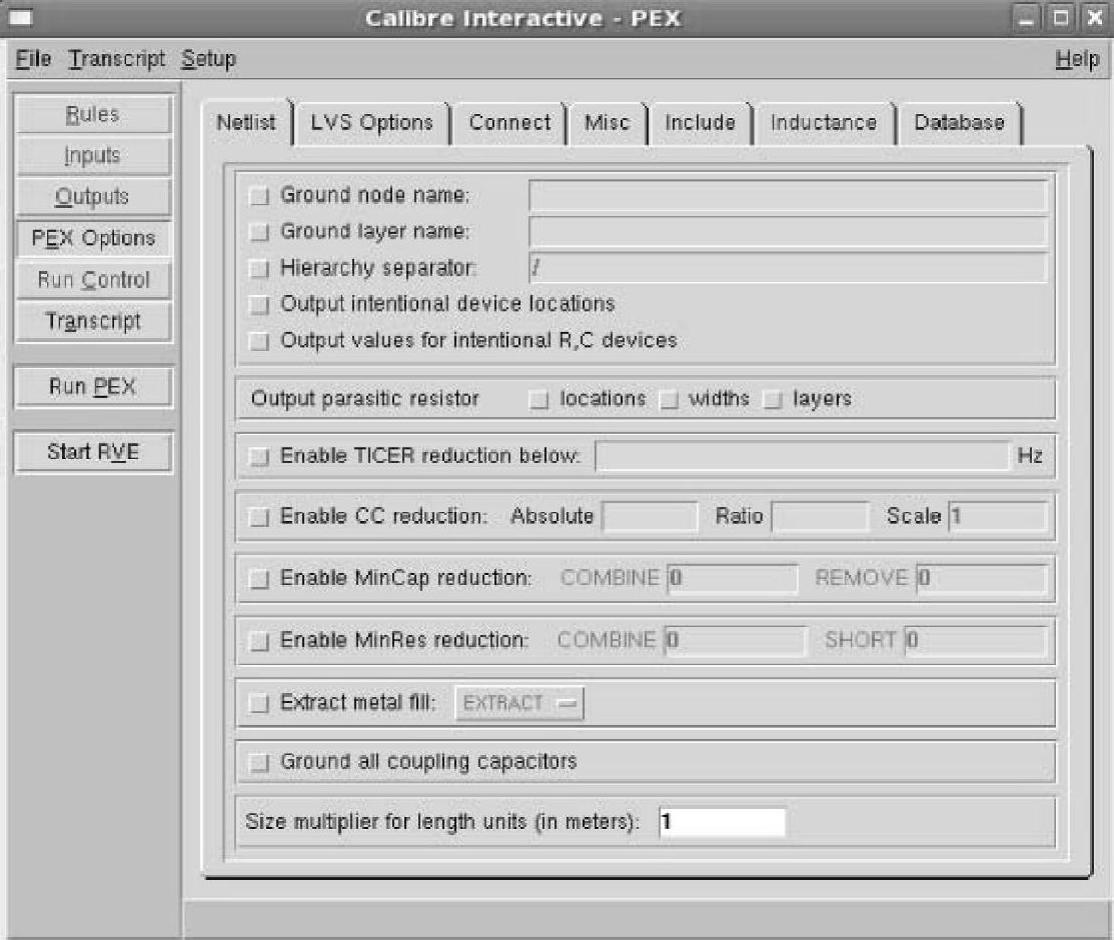Open the Transcript menu
The image size is (1114, 940).
[x=117, y=59]
